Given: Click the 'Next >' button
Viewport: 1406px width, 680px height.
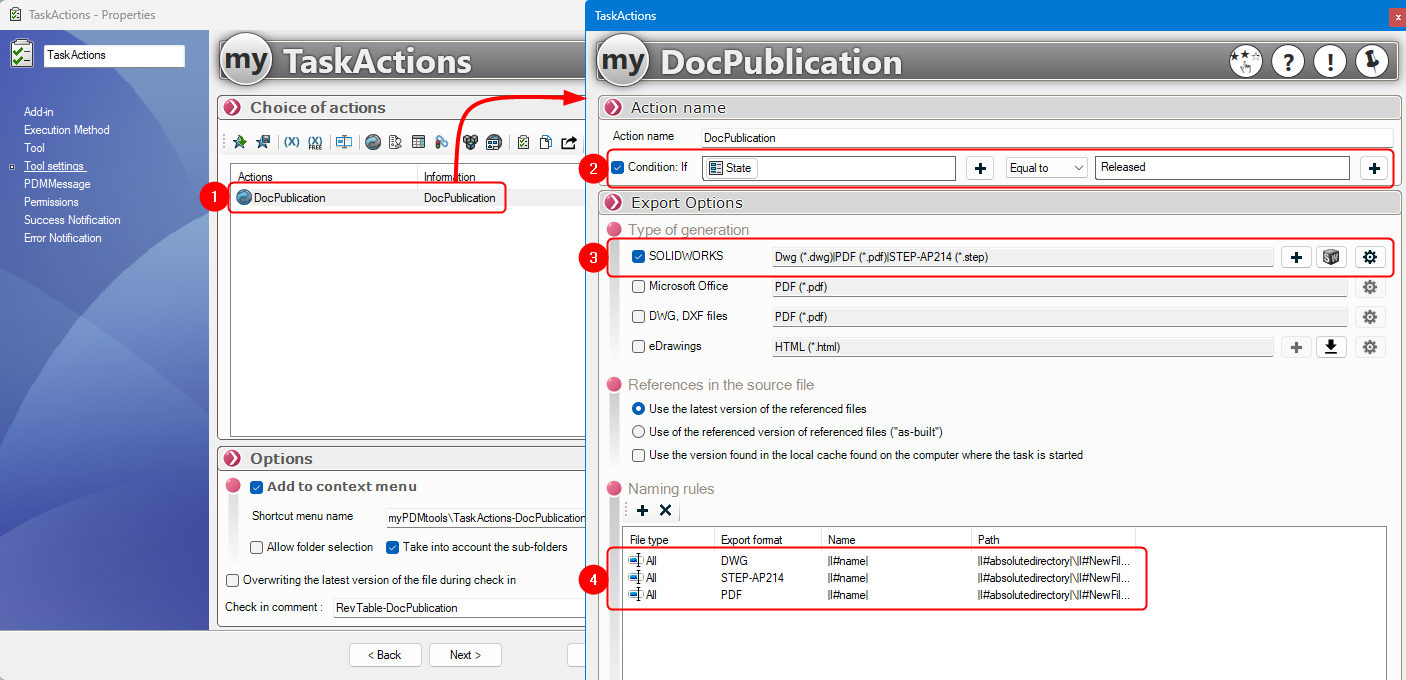Looking at the screenshot, I should point(465,655).
